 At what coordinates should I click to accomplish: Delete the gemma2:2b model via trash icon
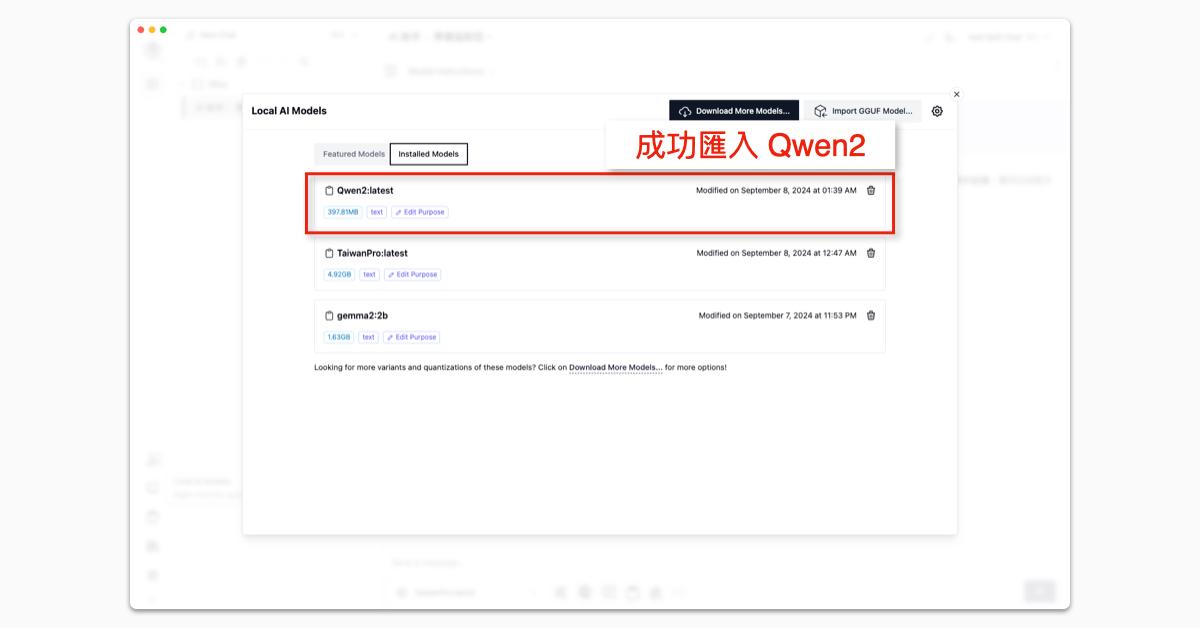coord(871,315)
